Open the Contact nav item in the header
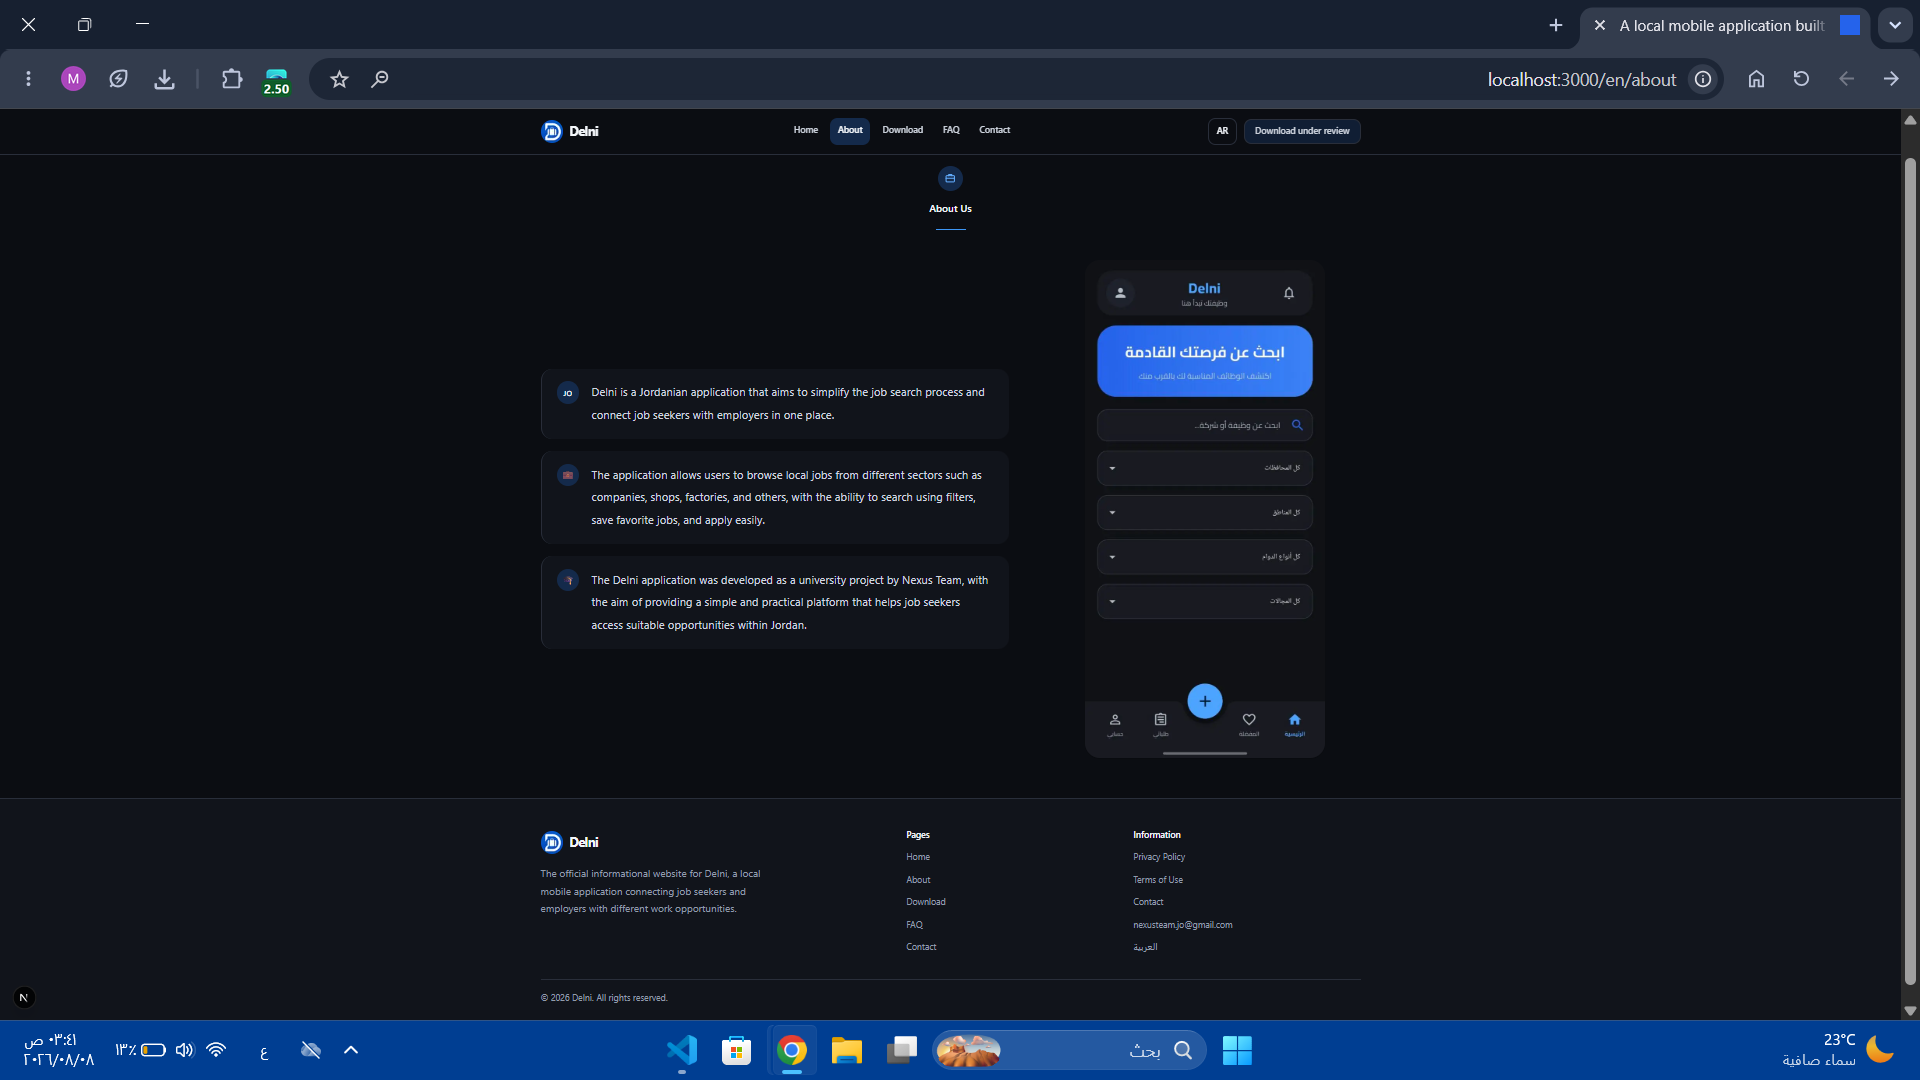The height and width of the screenshot is (1080, 1920). pyautogui.click(x=994, y=130)
